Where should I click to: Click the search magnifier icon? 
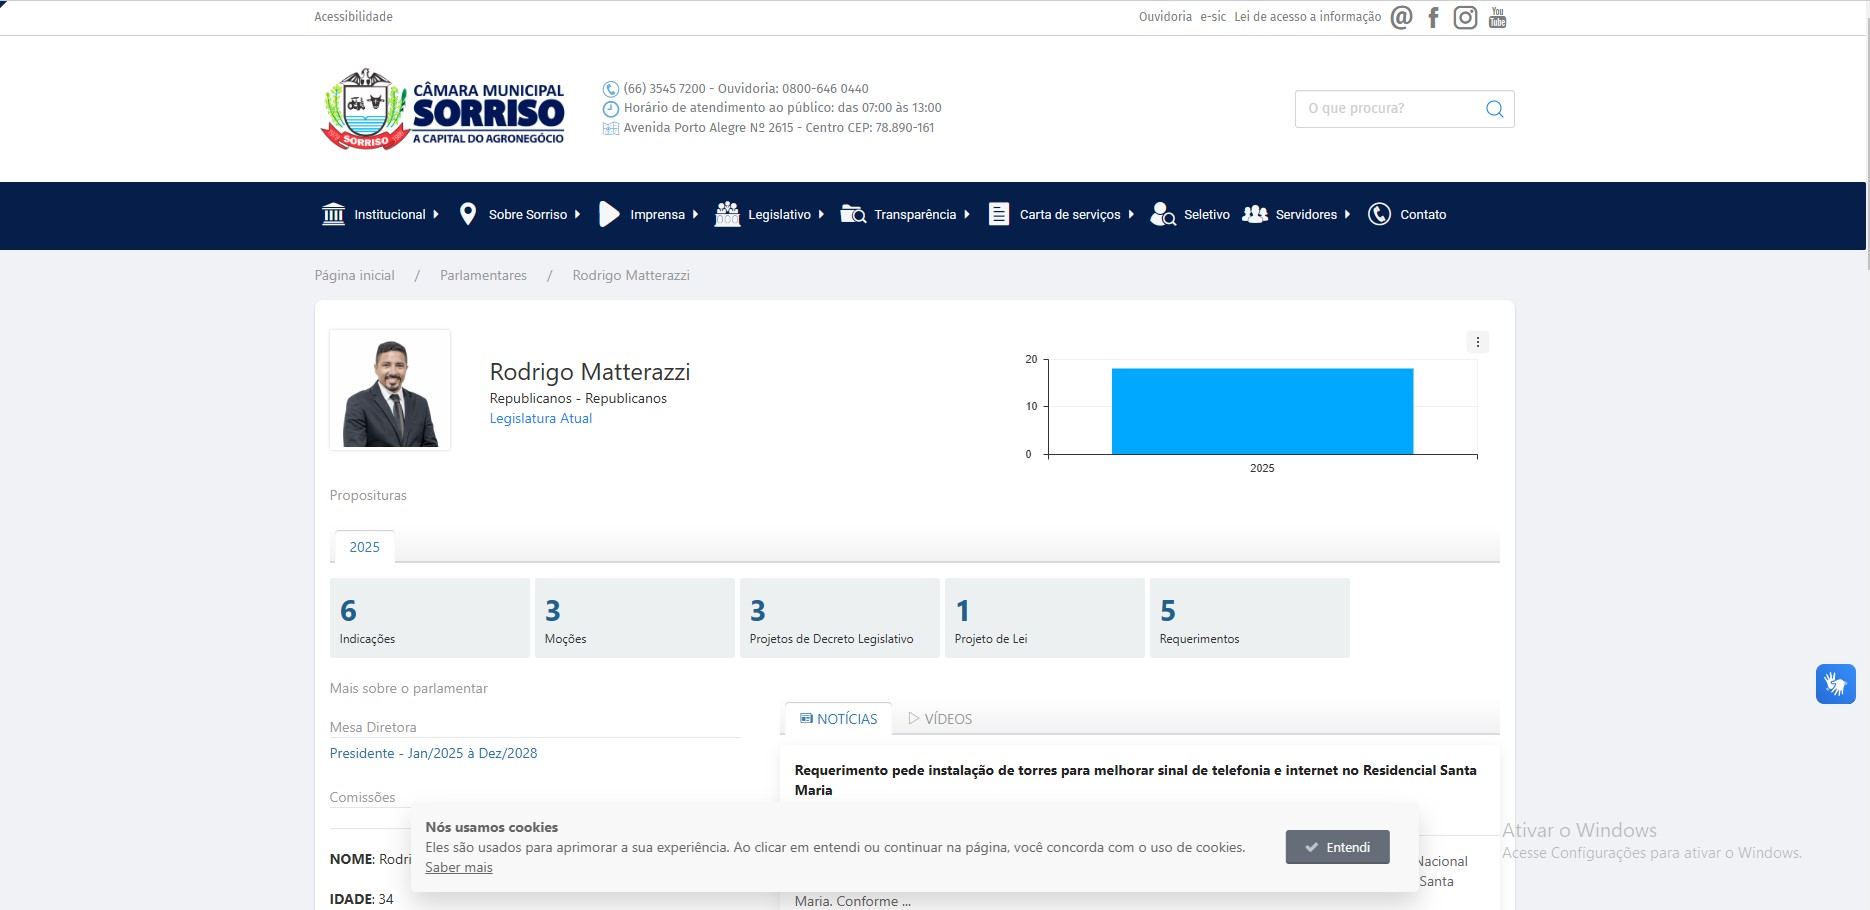pyautogui.click(x=1494, y=109)
